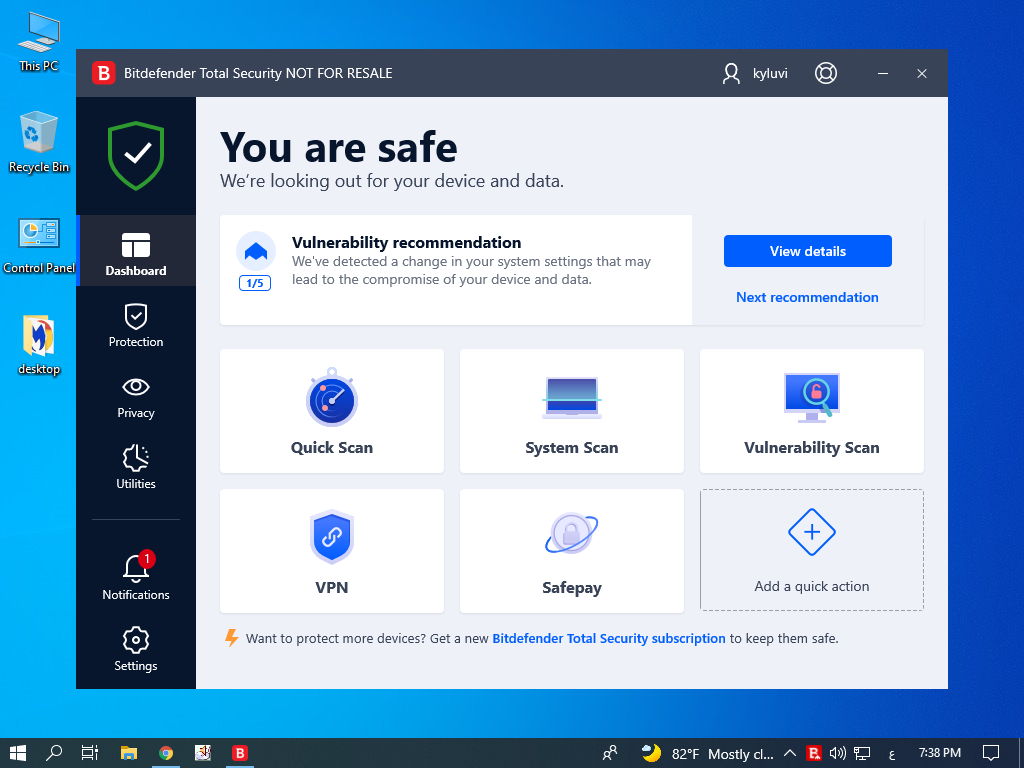
Task: Open the volume speaker control
Action: click(x=837, y=753)
